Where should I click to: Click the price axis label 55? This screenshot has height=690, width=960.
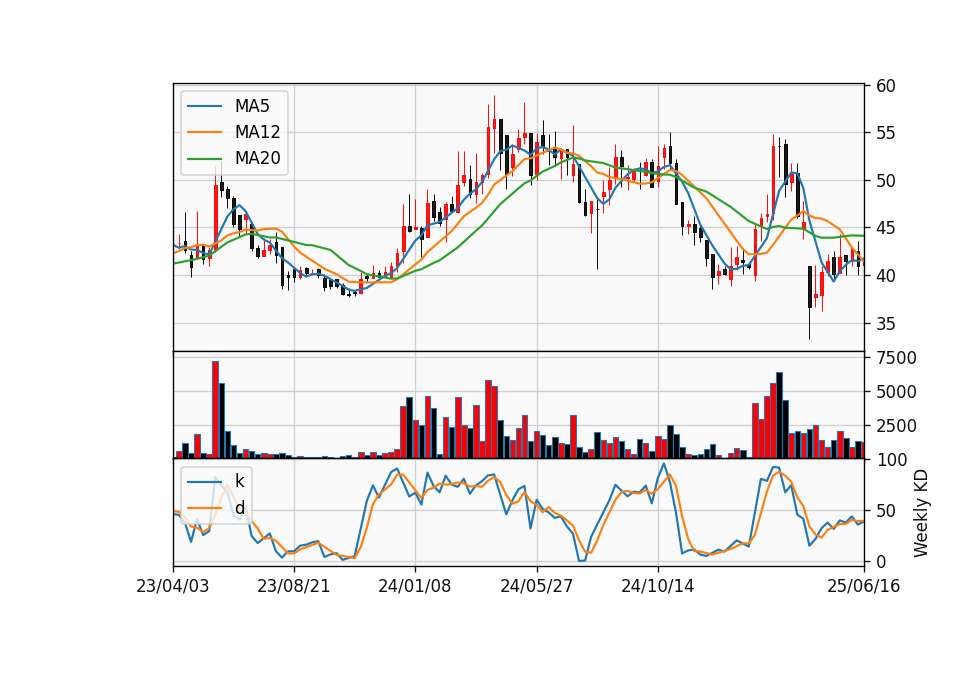(x=885, y=133)
